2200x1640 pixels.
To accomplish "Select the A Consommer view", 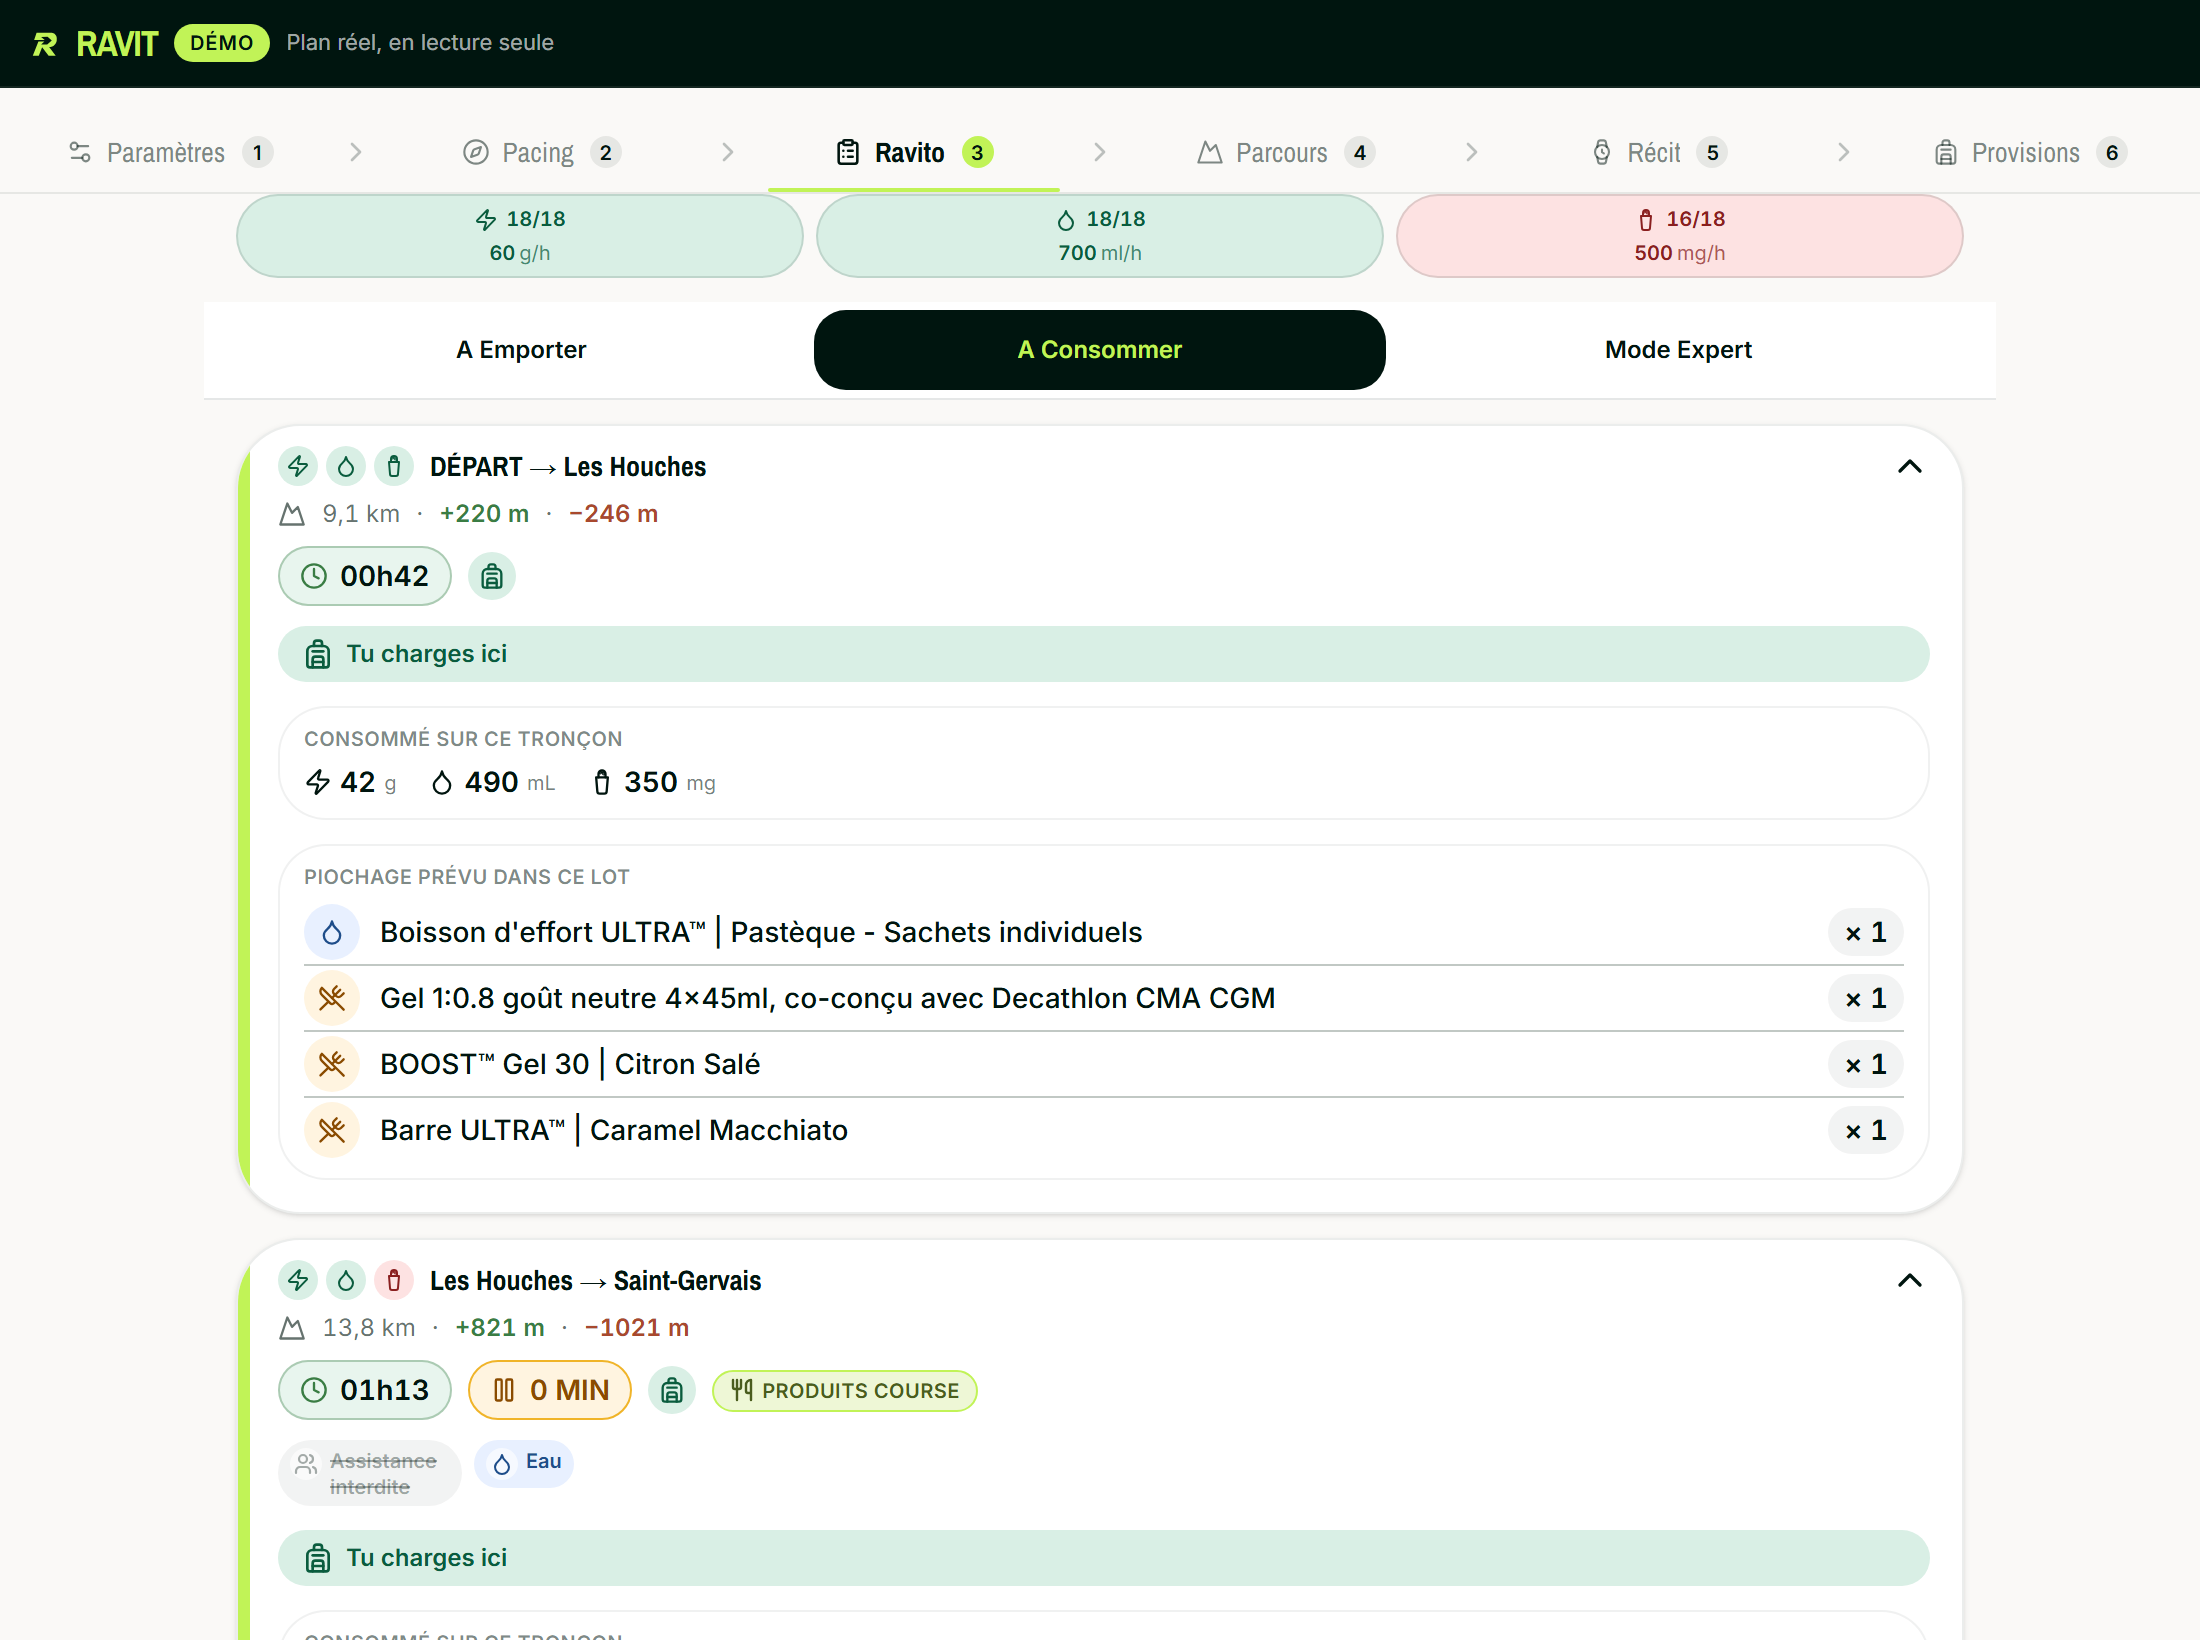I will (x=1100, y=350).
